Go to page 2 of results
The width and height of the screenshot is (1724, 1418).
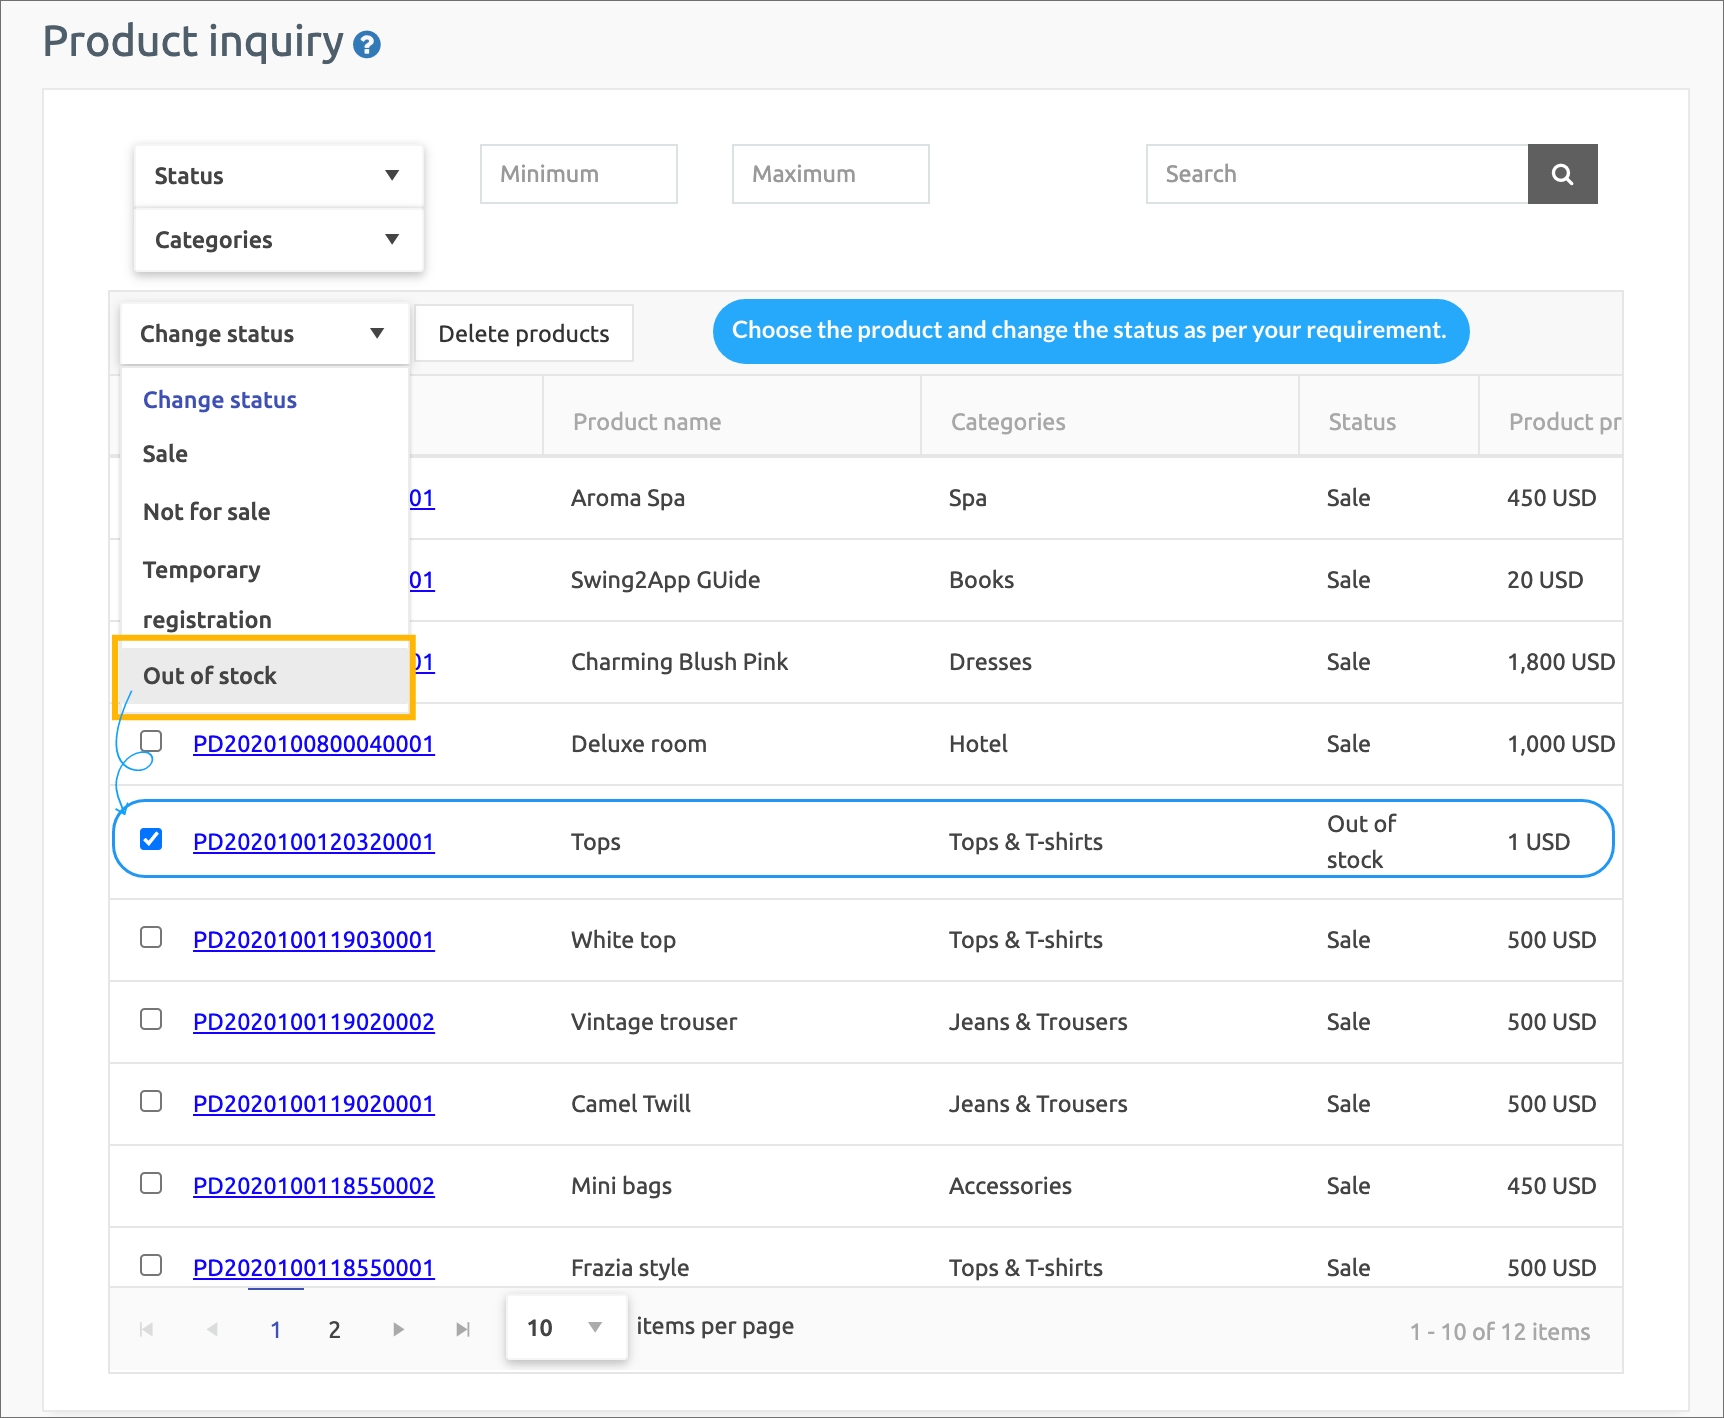coord(334,1329)
